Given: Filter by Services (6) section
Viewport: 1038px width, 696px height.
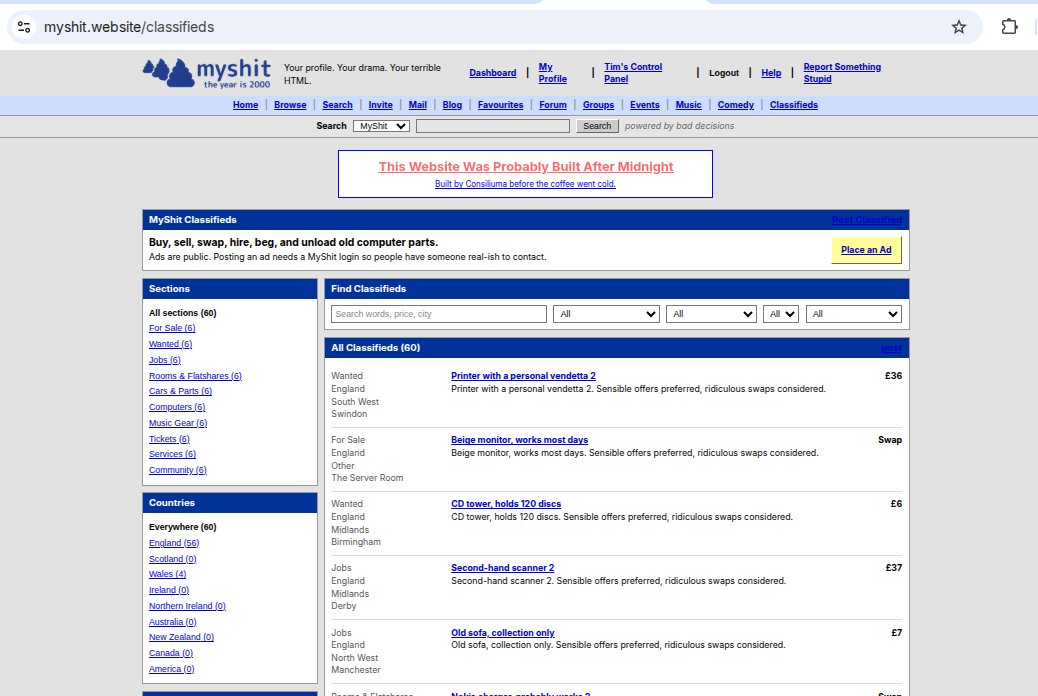Looking at the screenshot, I should (172, 454).
